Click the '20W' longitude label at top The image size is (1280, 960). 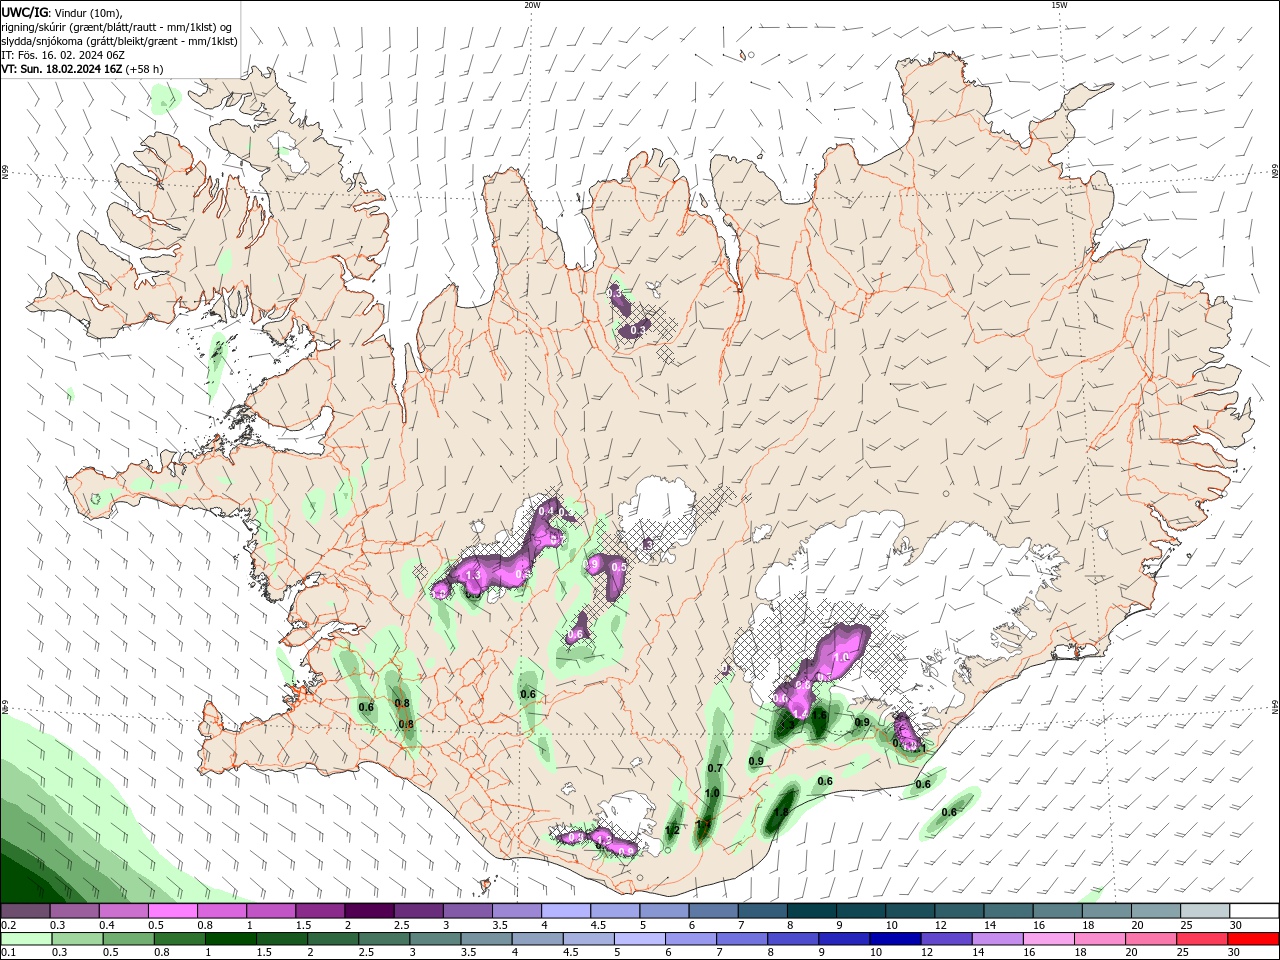tap(532, 5)
